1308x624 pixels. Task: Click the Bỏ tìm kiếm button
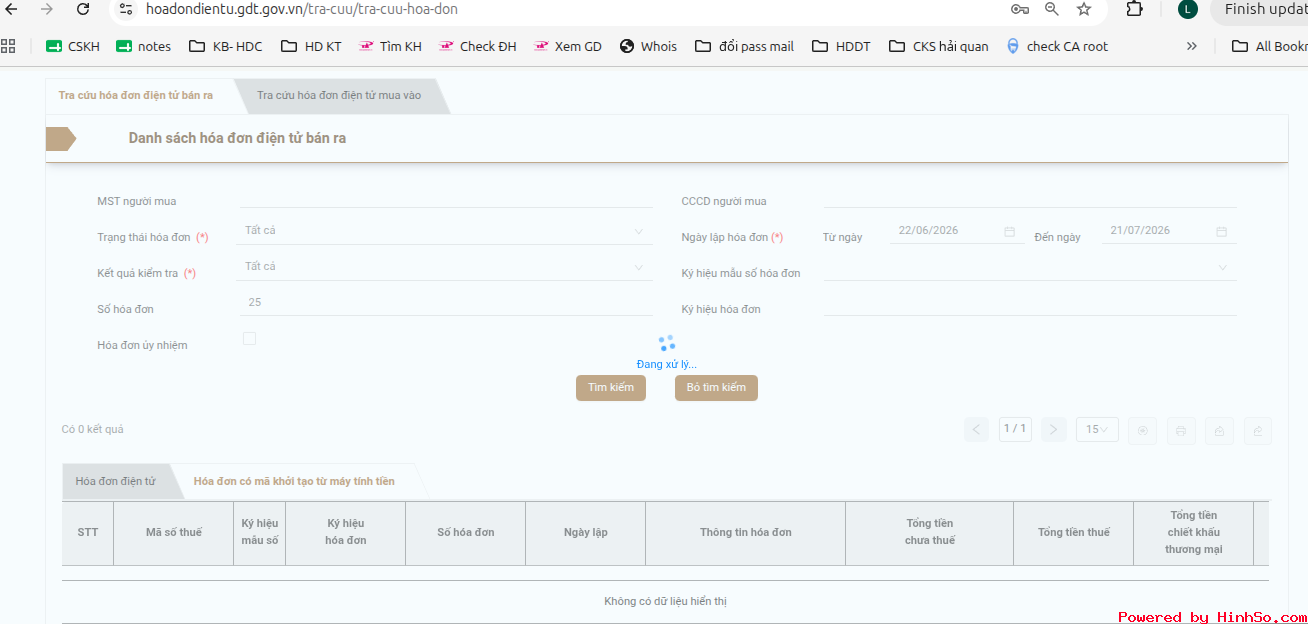pos(716,388)
